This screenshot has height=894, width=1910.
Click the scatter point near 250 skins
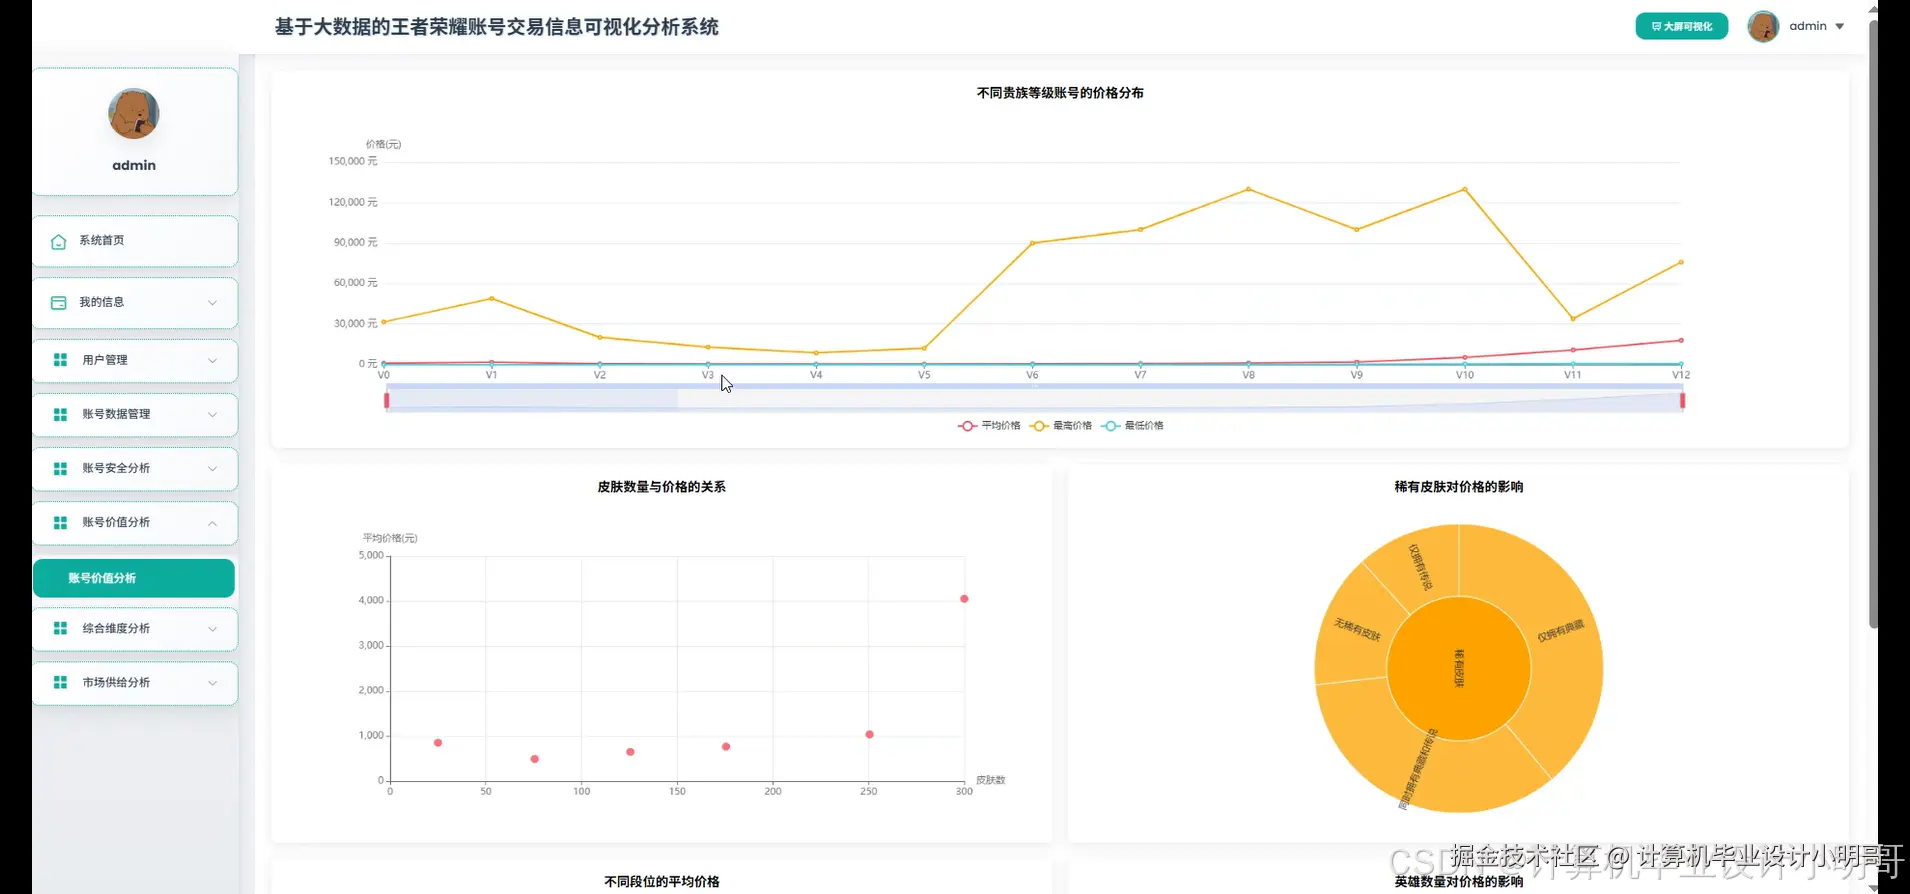tap(869, 734)
